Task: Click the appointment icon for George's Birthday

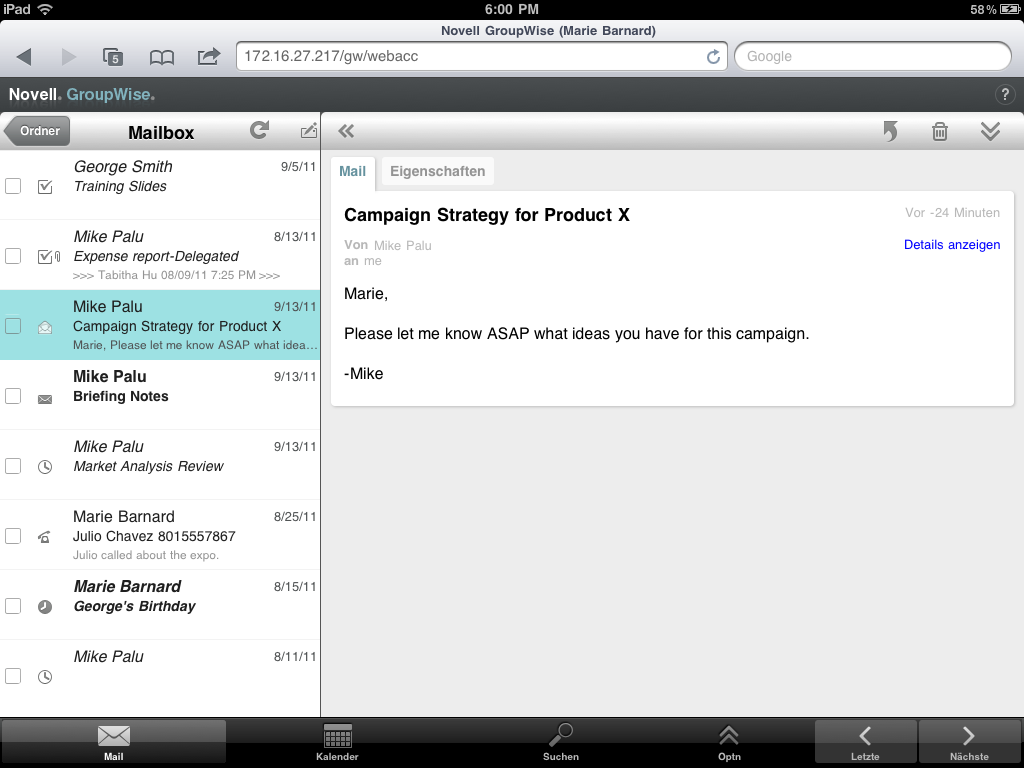Action: point(45,607)
